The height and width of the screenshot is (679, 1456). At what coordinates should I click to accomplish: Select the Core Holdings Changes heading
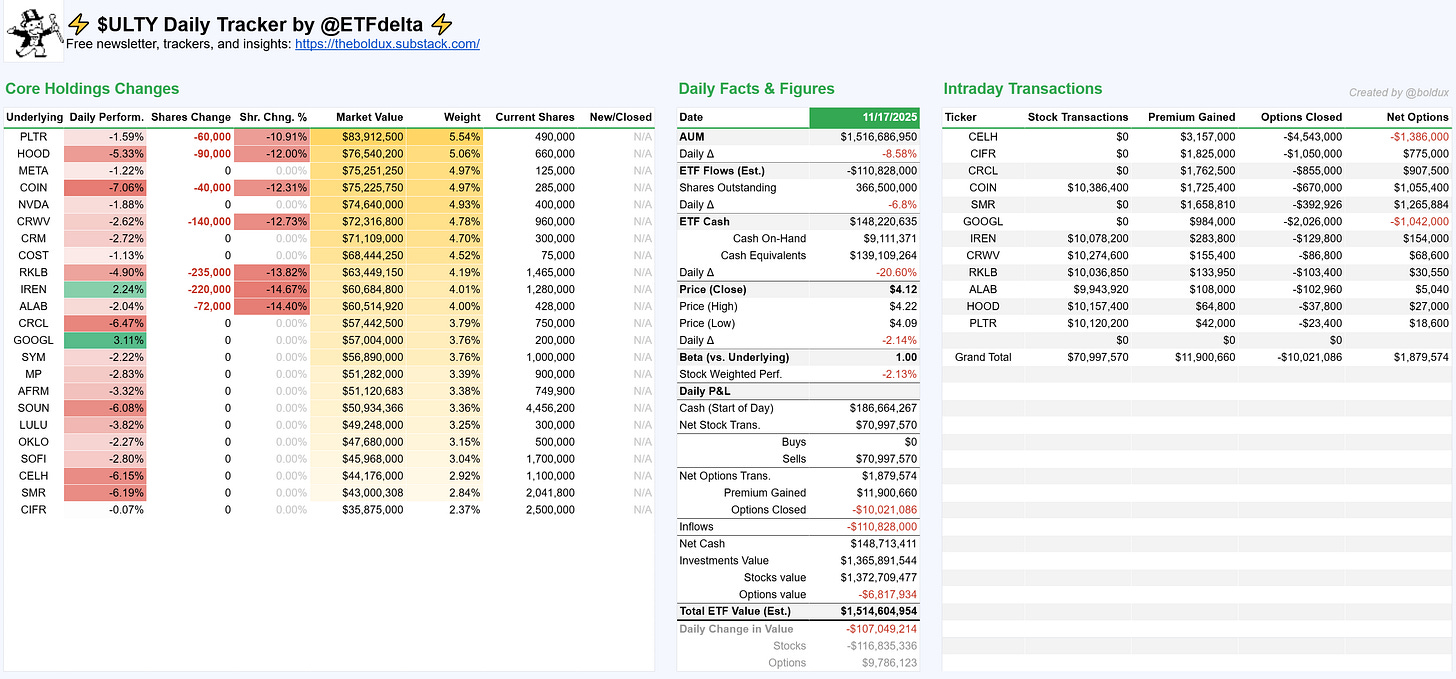coord(92,89)
